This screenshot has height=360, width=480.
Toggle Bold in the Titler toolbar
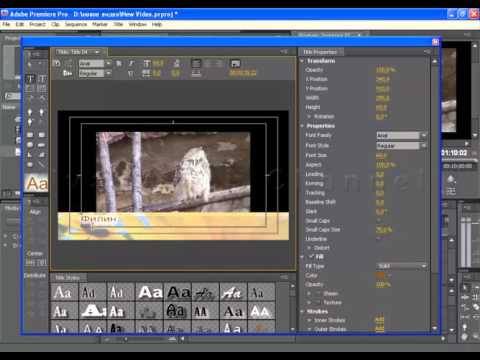pyautogui.click(x=119, y=63)
